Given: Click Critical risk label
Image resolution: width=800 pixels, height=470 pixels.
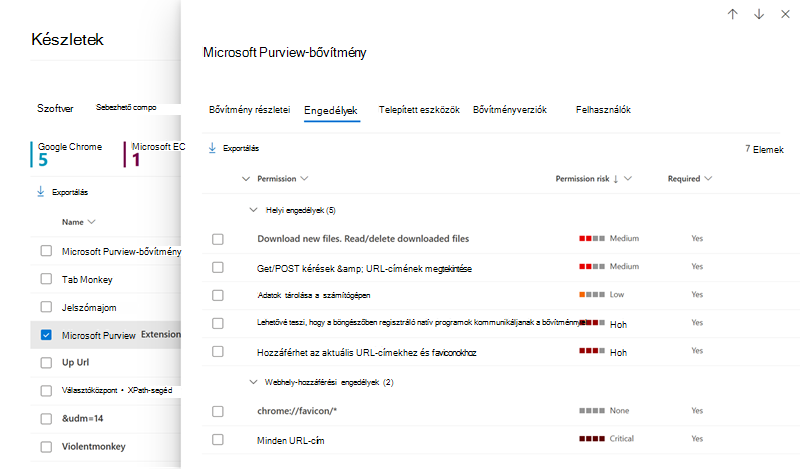Looking at the screenshot, I should point(621,439).
